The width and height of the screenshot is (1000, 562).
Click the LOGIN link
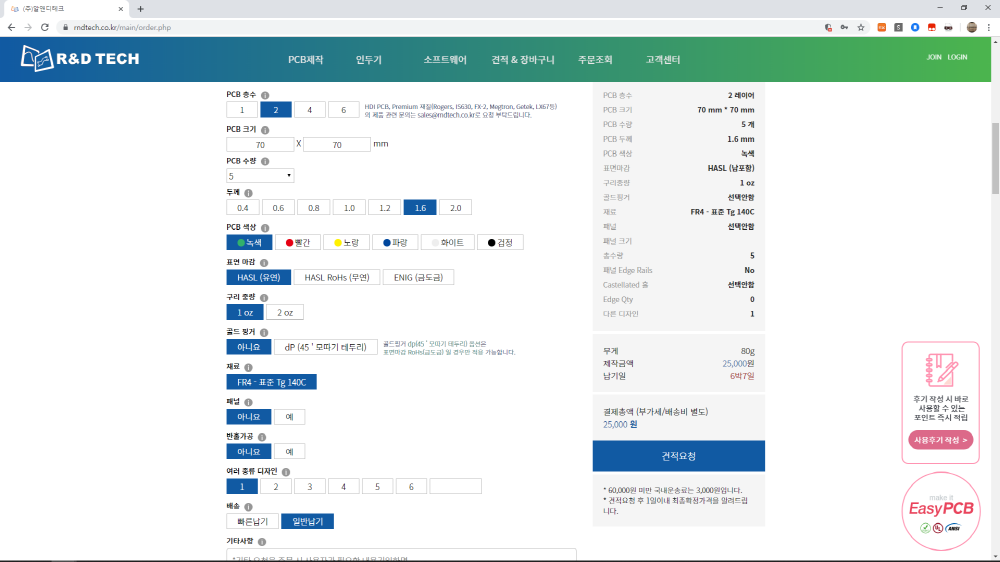pos(957,57)
